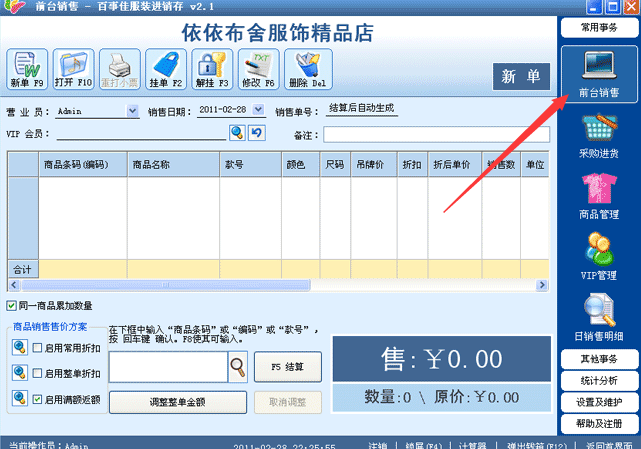Click the table scrollbar right arrow
This screenshot has height=449, width=641.
tap(542, 285)
